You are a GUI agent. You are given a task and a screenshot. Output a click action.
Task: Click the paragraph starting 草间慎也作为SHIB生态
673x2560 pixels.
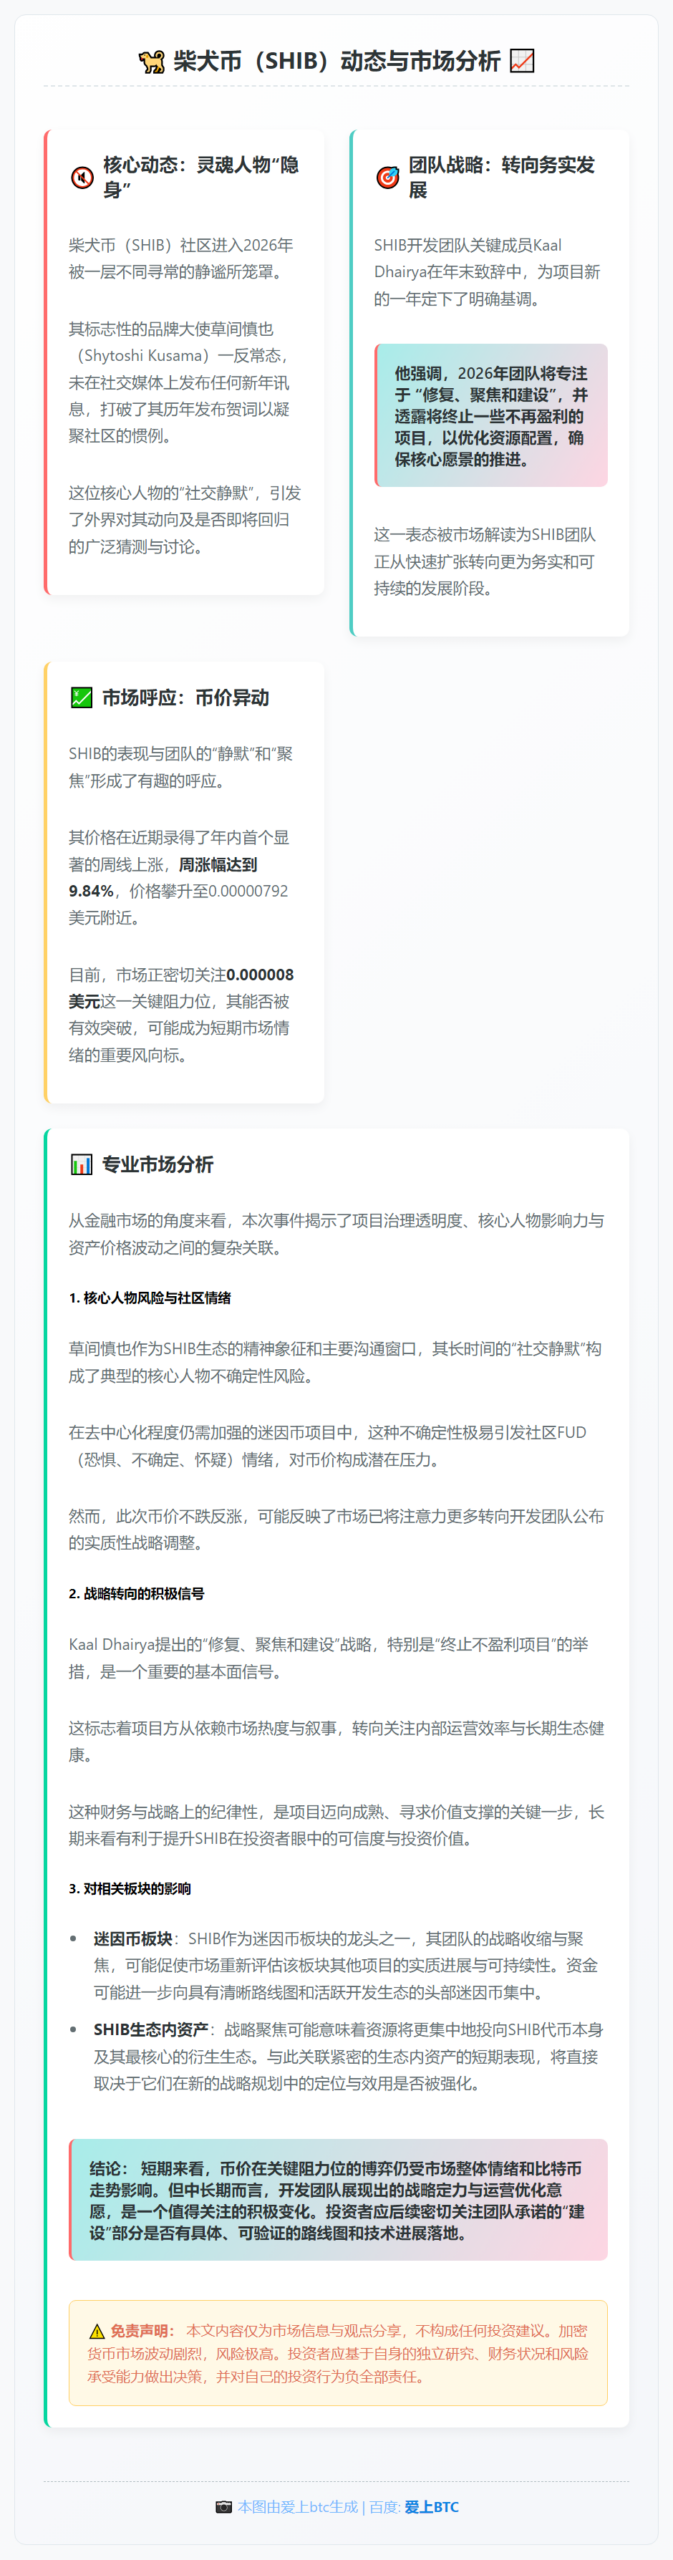click(x=336, y=1362)
